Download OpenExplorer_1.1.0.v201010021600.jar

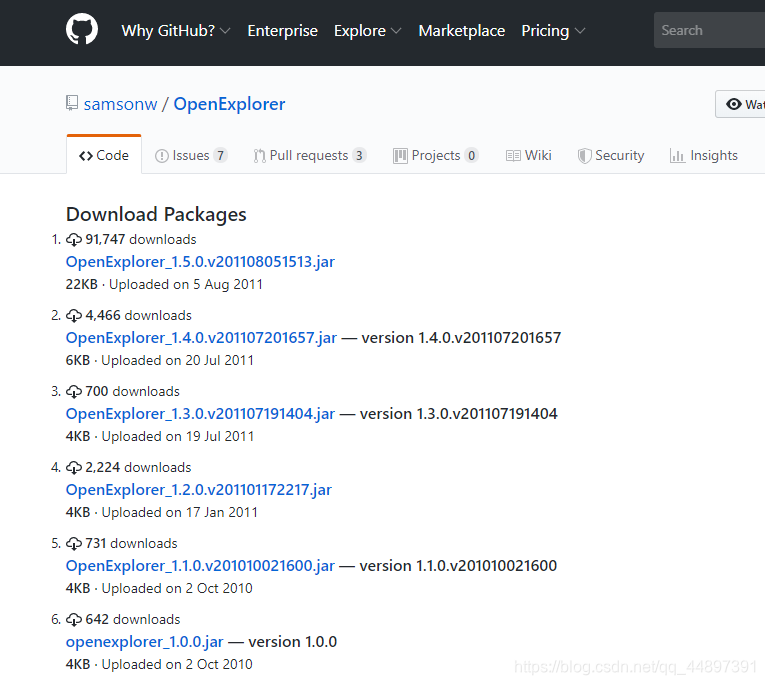(x=200, y=566)
